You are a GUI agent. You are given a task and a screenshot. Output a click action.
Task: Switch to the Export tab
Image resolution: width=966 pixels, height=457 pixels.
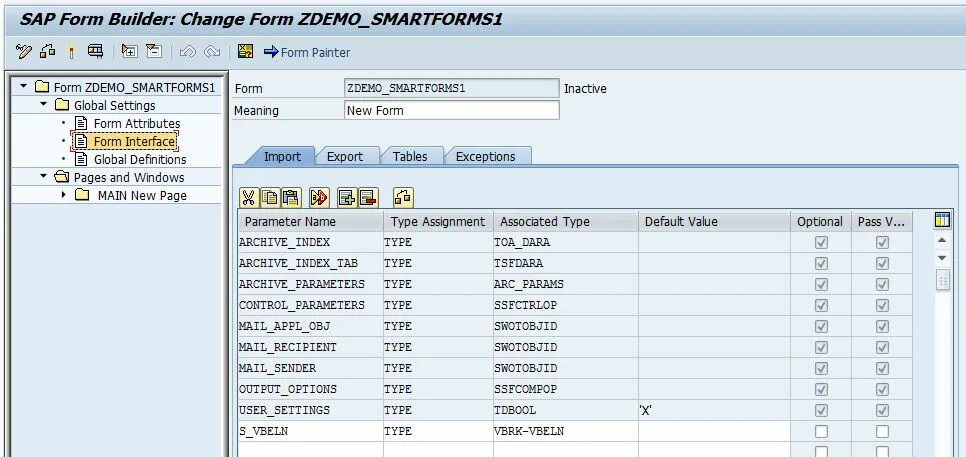[345, 156]
